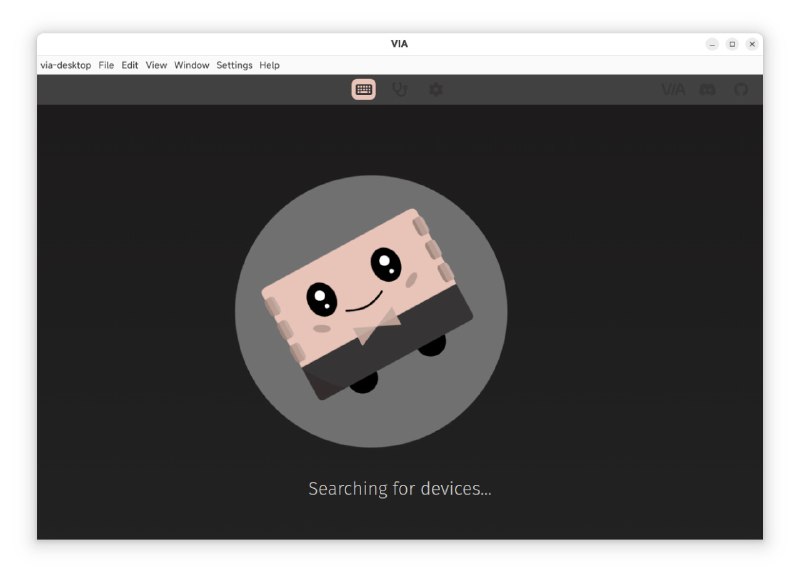Open the Key Tester stethoscope icon
This screenshot has width=800, height=580.
pos(399,90)
